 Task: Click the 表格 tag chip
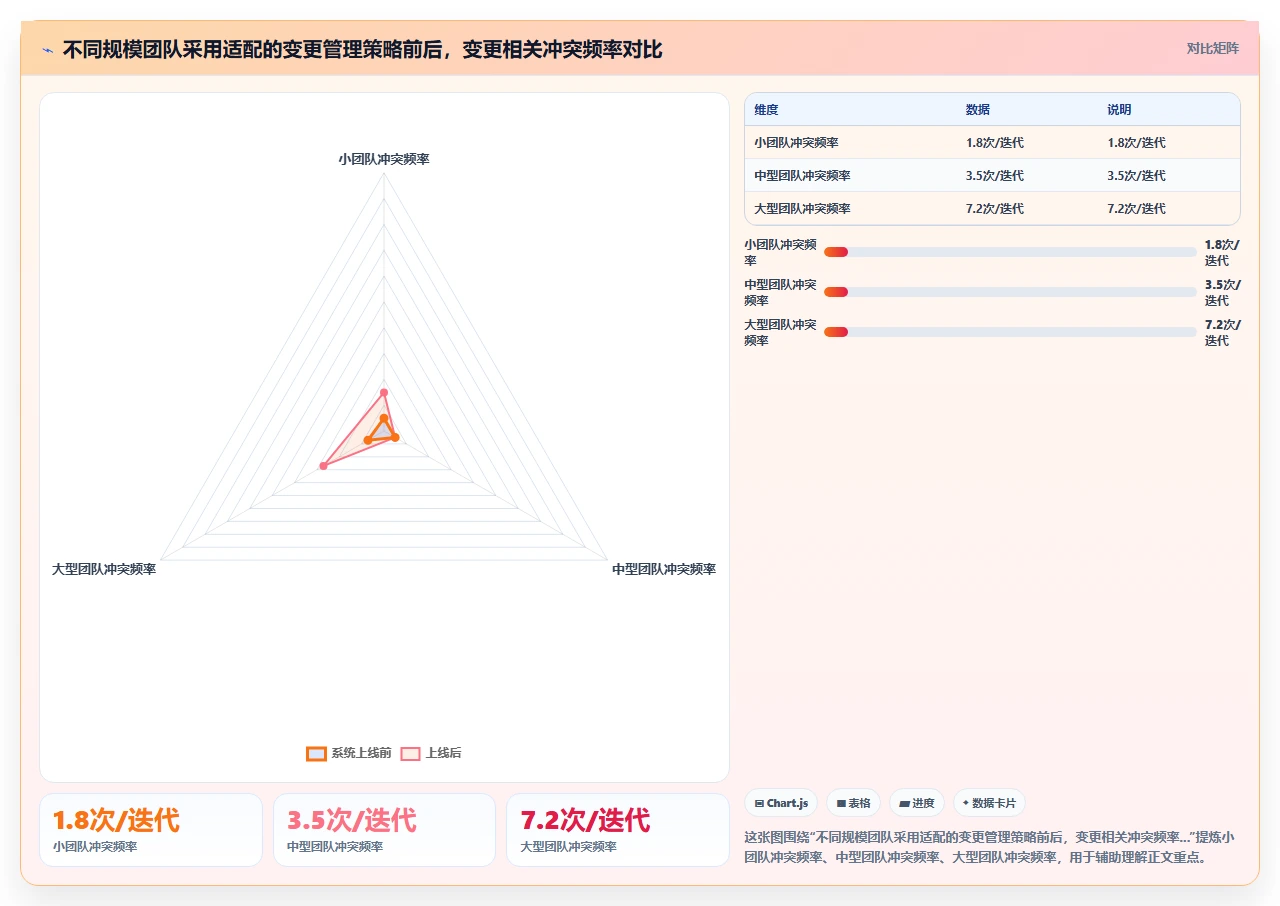pyautogui.click(x=853, y=803)
